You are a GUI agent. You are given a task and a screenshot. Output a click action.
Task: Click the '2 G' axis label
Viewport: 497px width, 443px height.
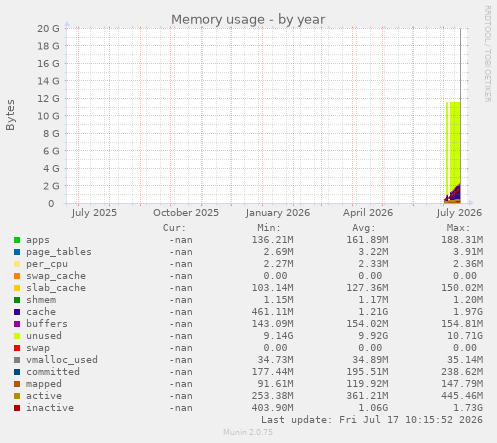click(x=51, y=186)
